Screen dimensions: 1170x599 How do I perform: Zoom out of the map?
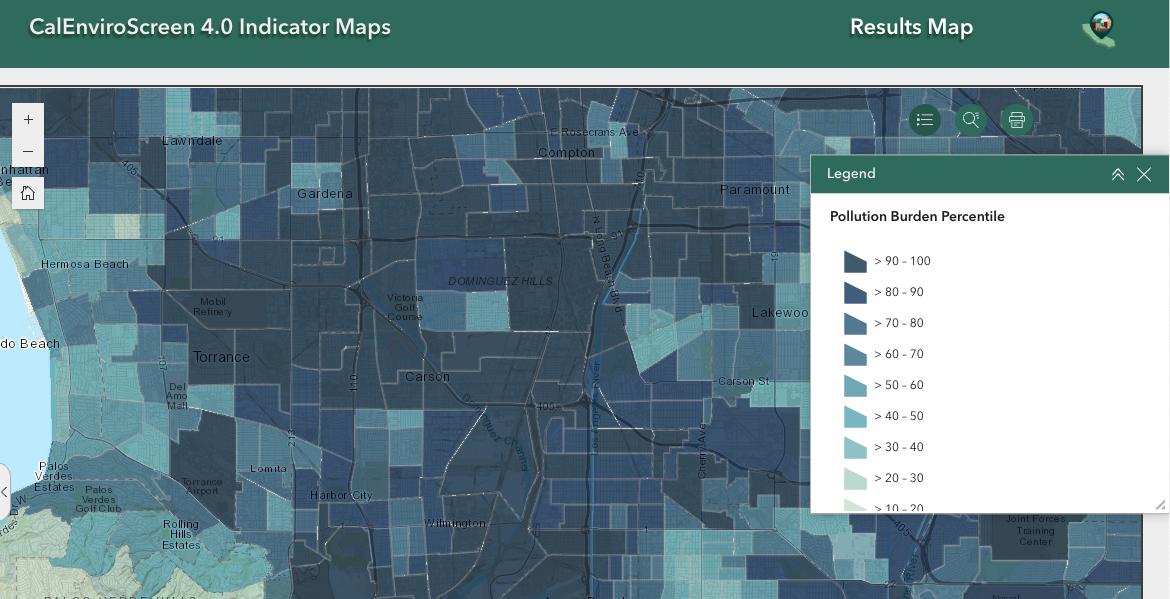(28, 151)
